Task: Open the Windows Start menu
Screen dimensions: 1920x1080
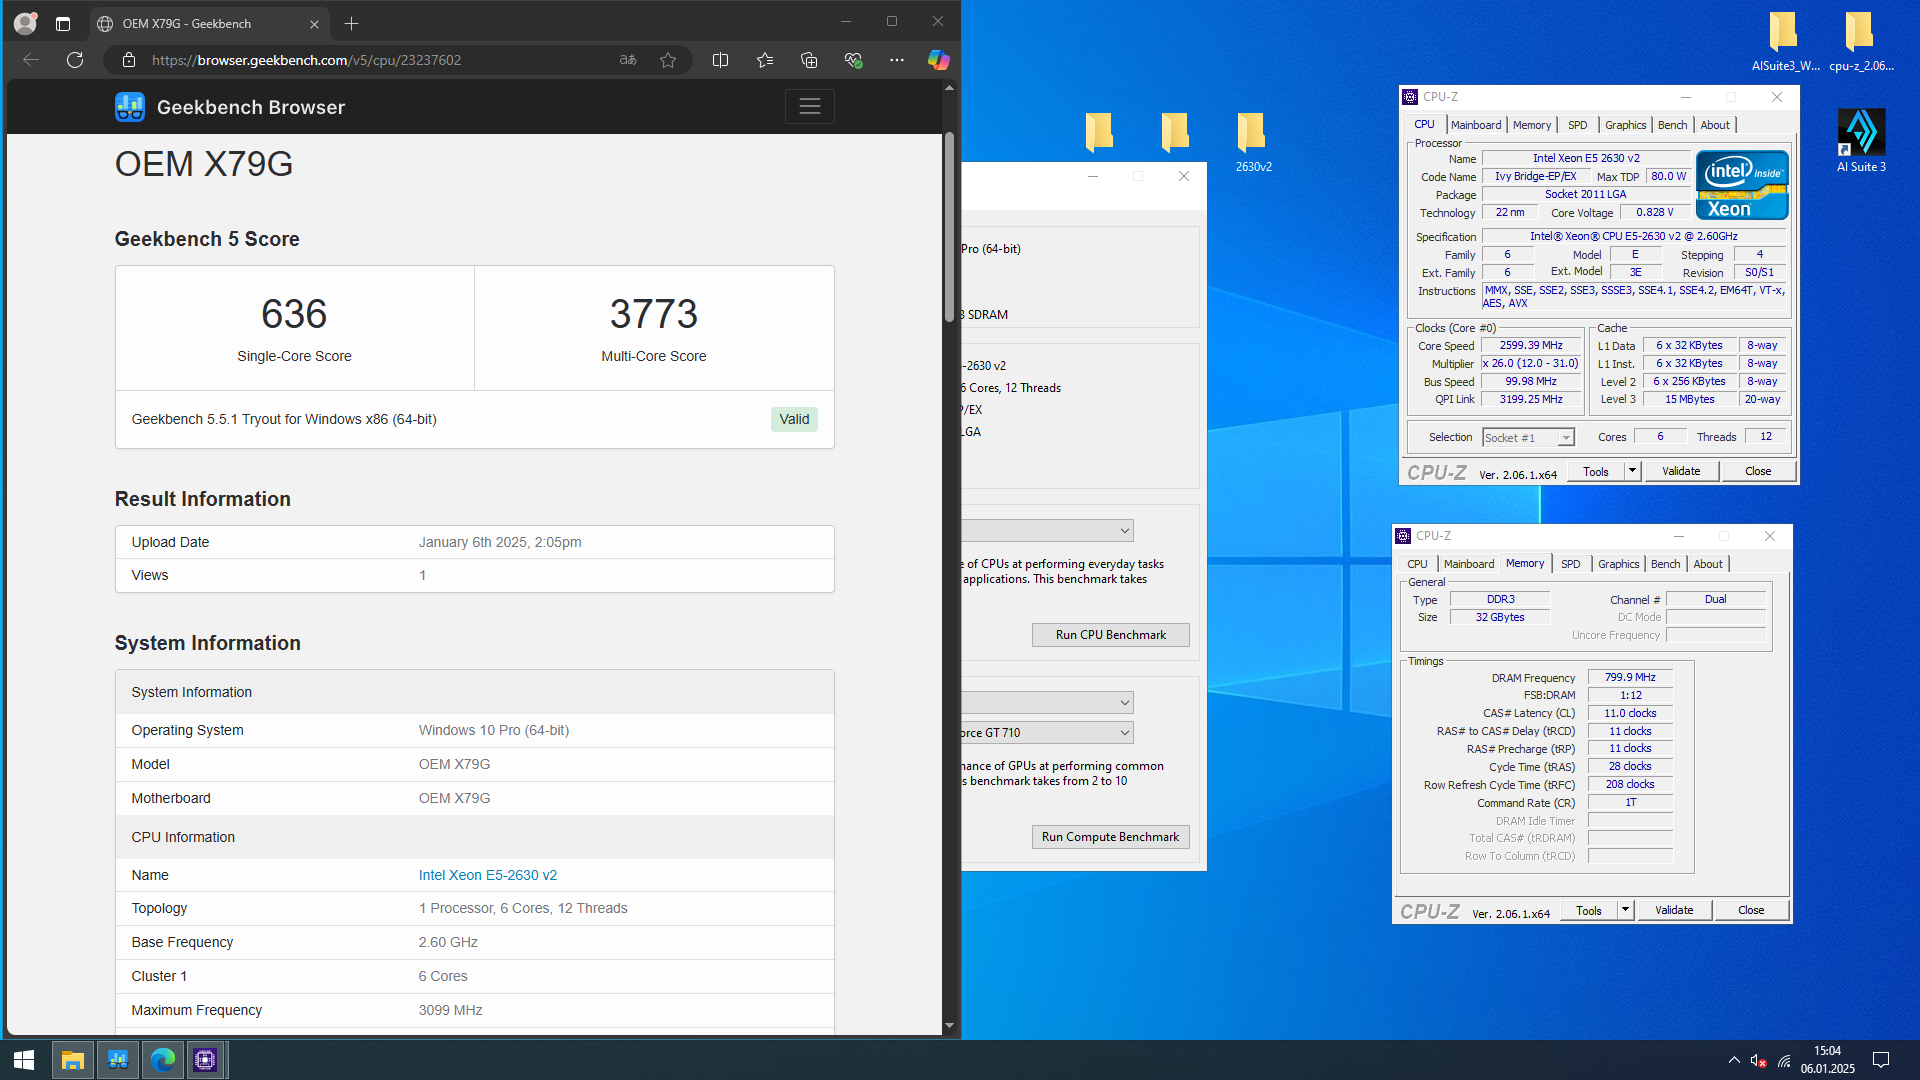Action: (24, 1060)
